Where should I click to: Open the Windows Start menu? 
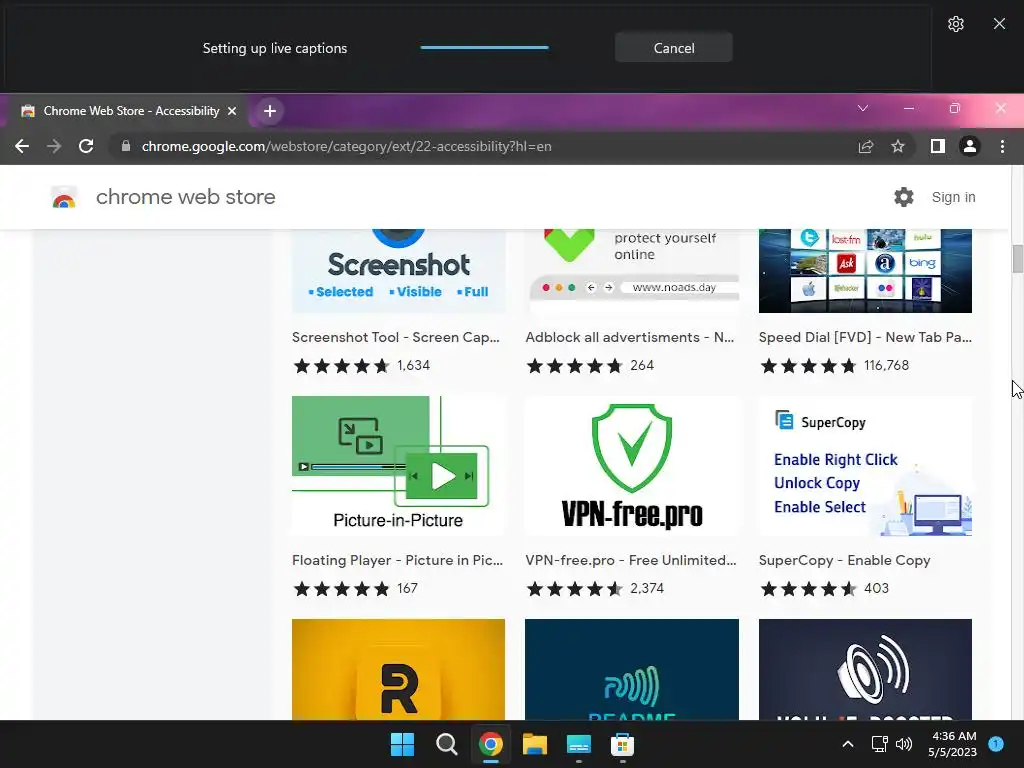coord(402,744)
